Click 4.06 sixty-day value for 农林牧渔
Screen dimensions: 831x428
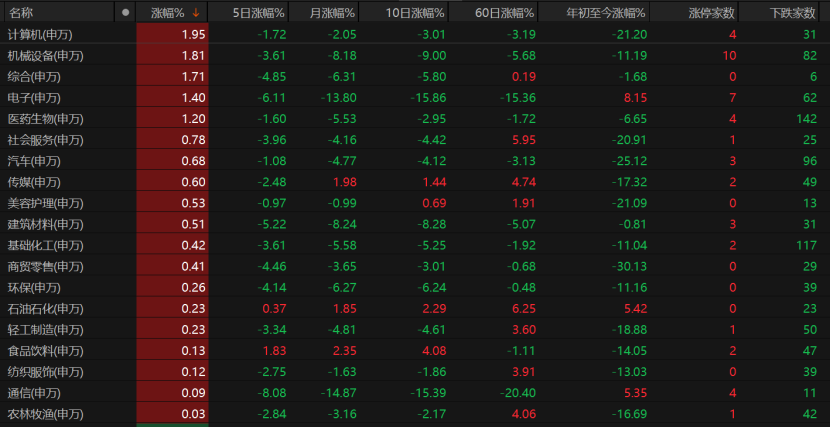pyautogui.click(x=524, y=414)
